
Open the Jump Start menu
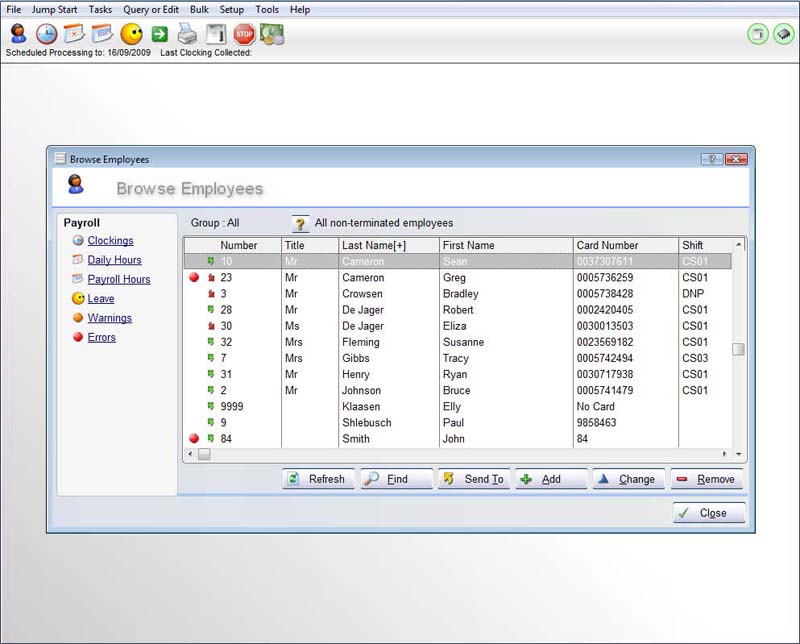click(x=54, y=9)
